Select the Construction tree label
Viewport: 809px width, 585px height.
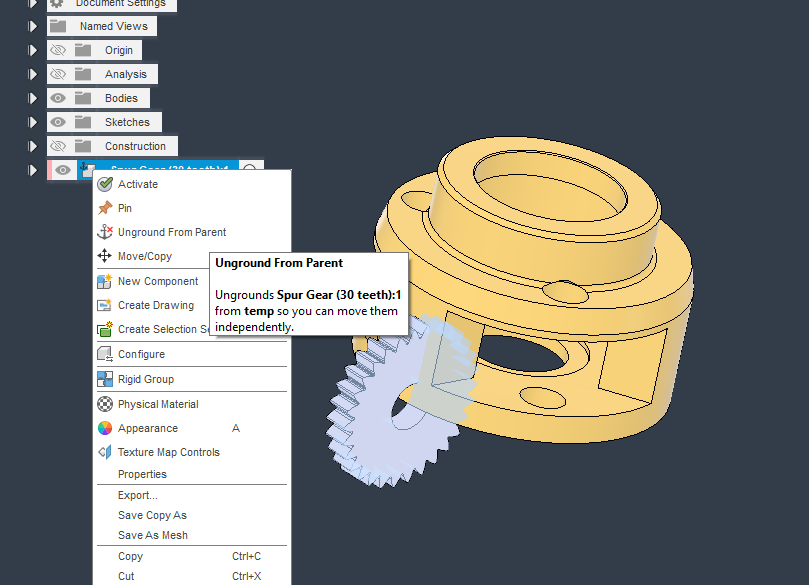coord(135,146)
